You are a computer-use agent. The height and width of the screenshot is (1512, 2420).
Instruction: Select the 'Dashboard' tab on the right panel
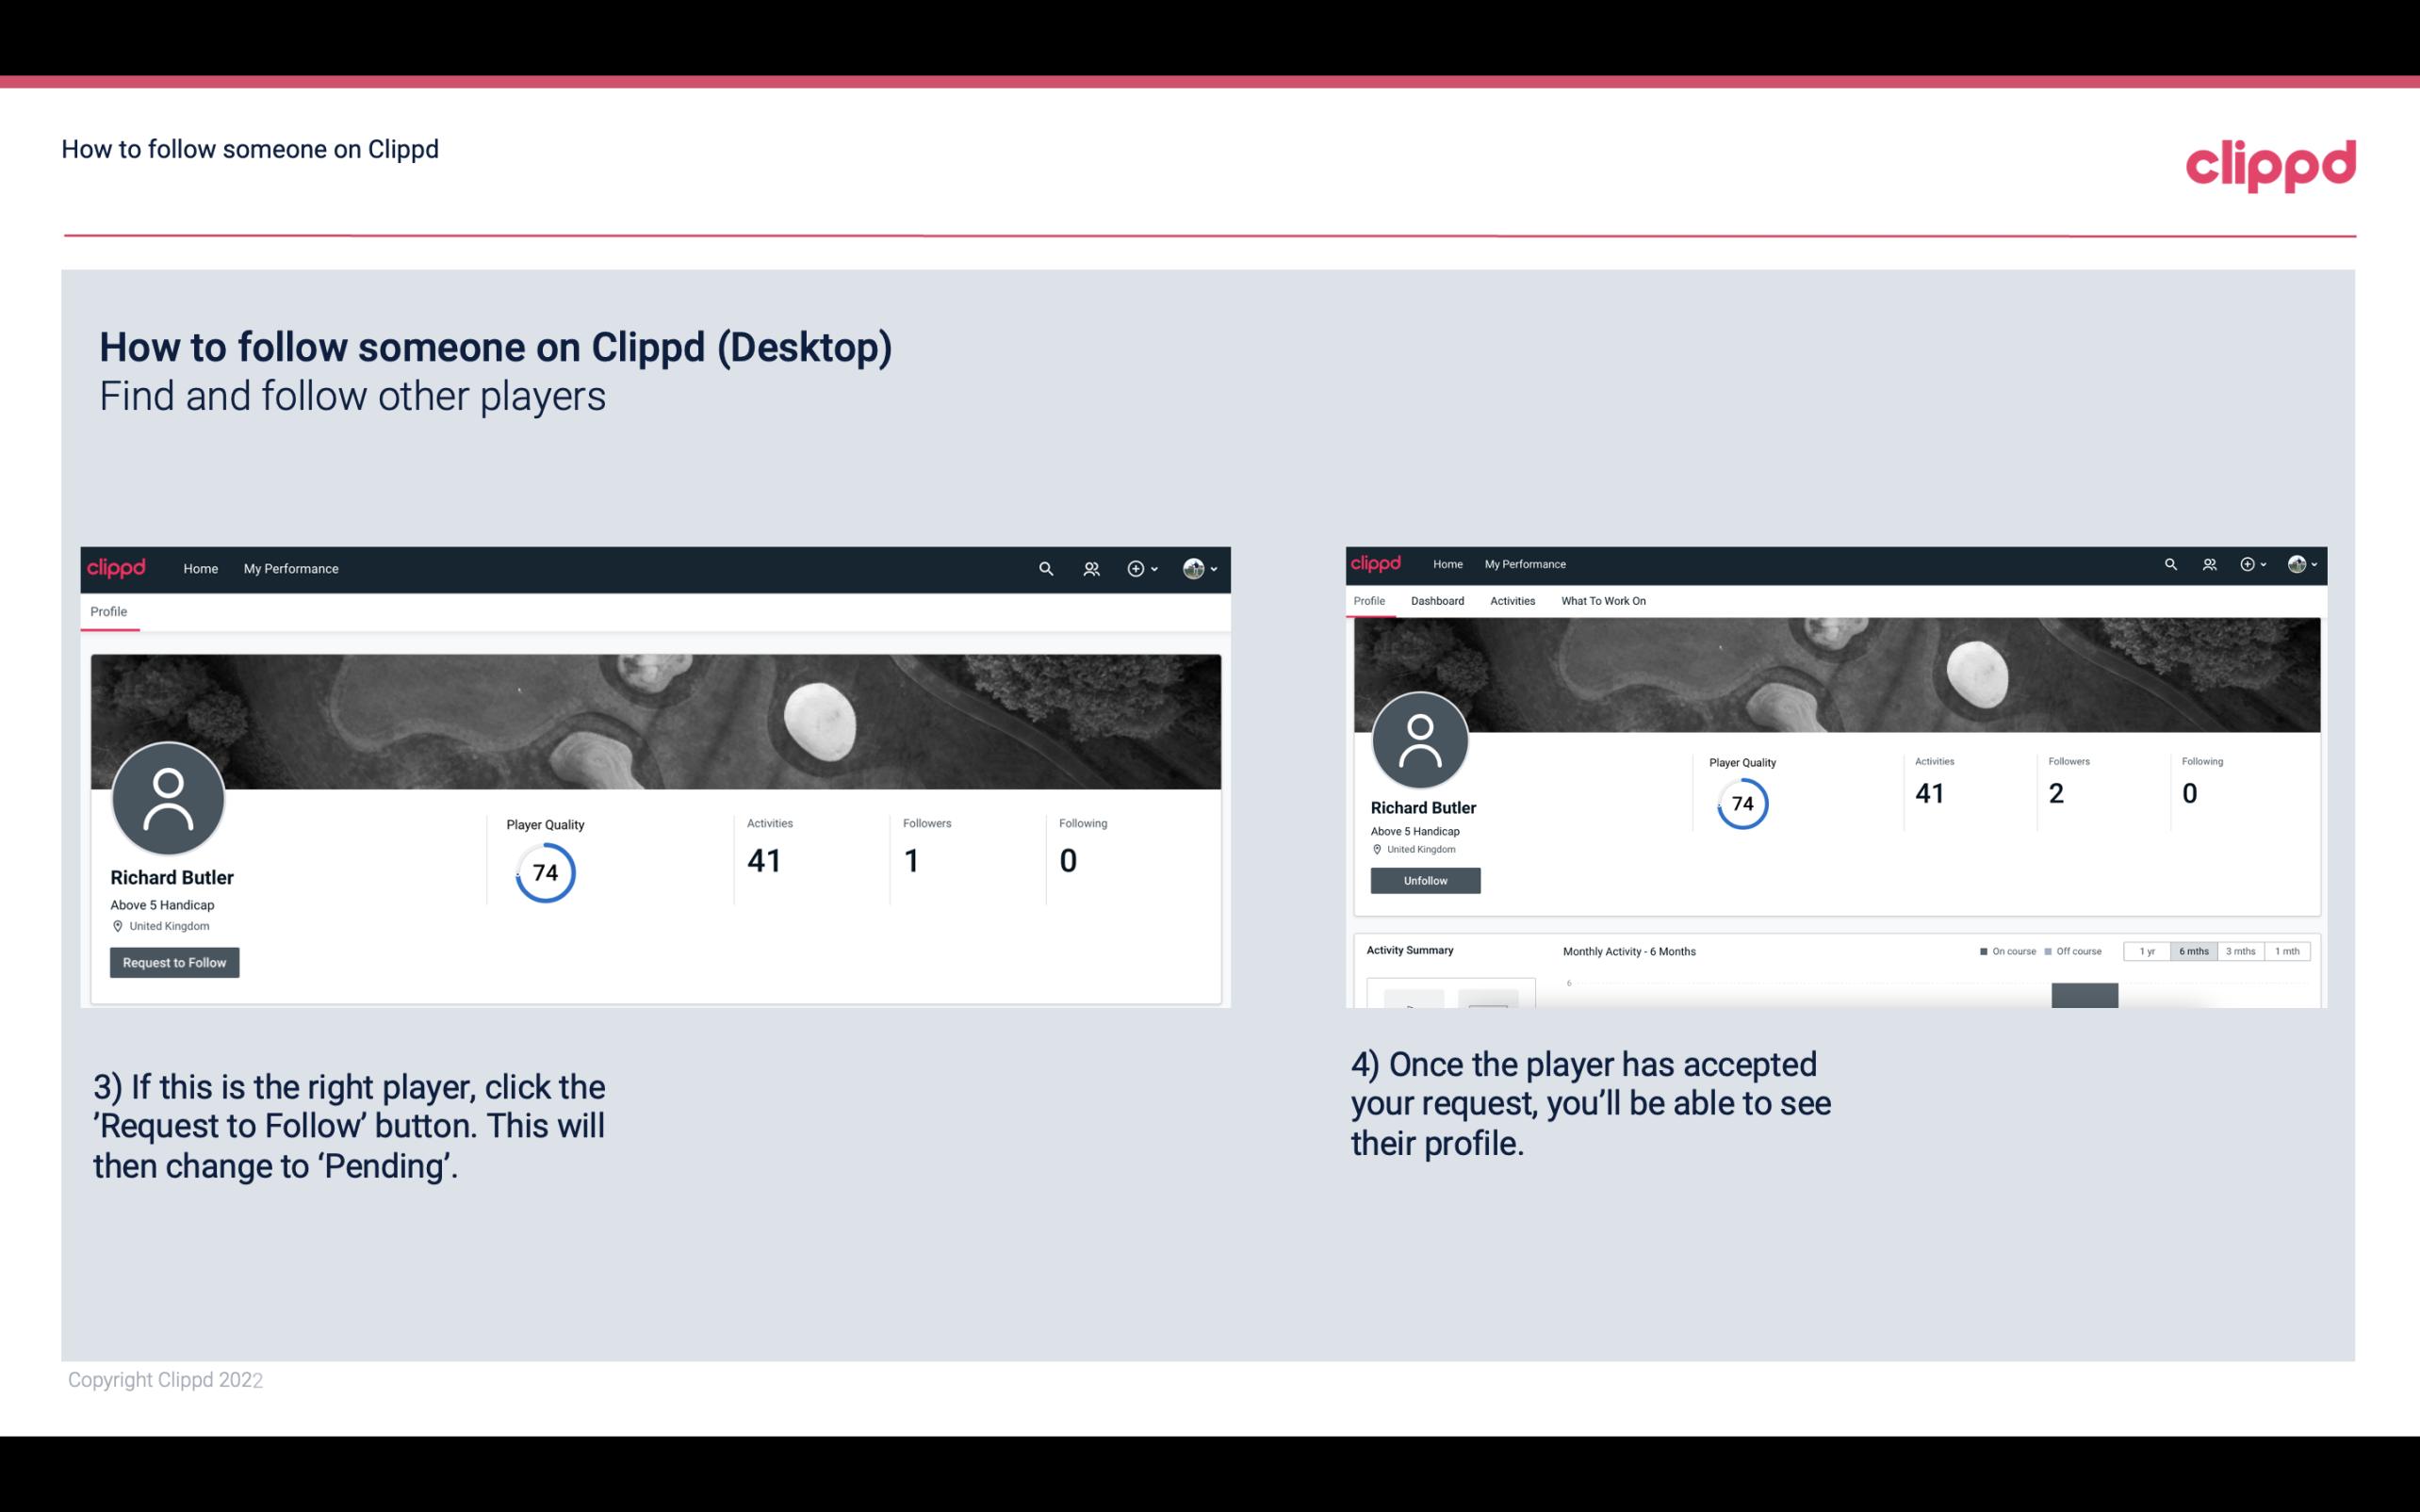(1435, 601)
